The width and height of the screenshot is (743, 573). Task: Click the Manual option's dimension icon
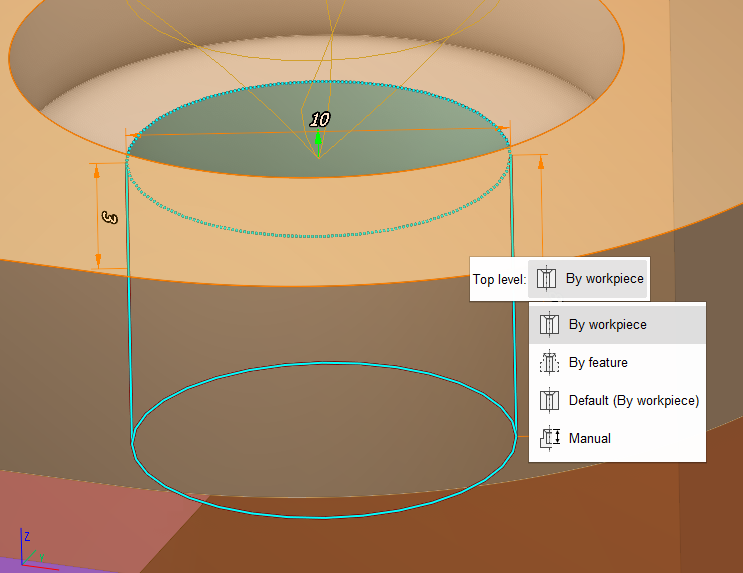pos(548,438)
